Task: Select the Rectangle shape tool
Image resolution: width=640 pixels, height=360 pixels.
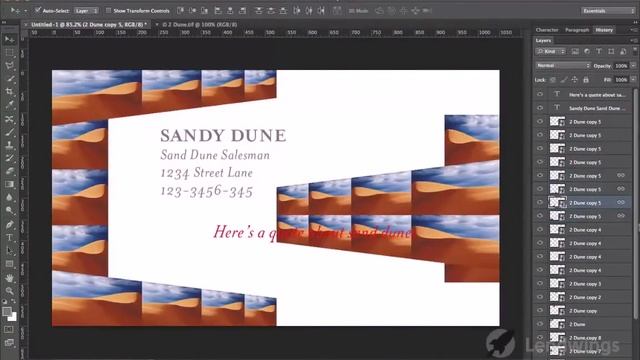Action: pyautogui.click(x=9, y=264)
